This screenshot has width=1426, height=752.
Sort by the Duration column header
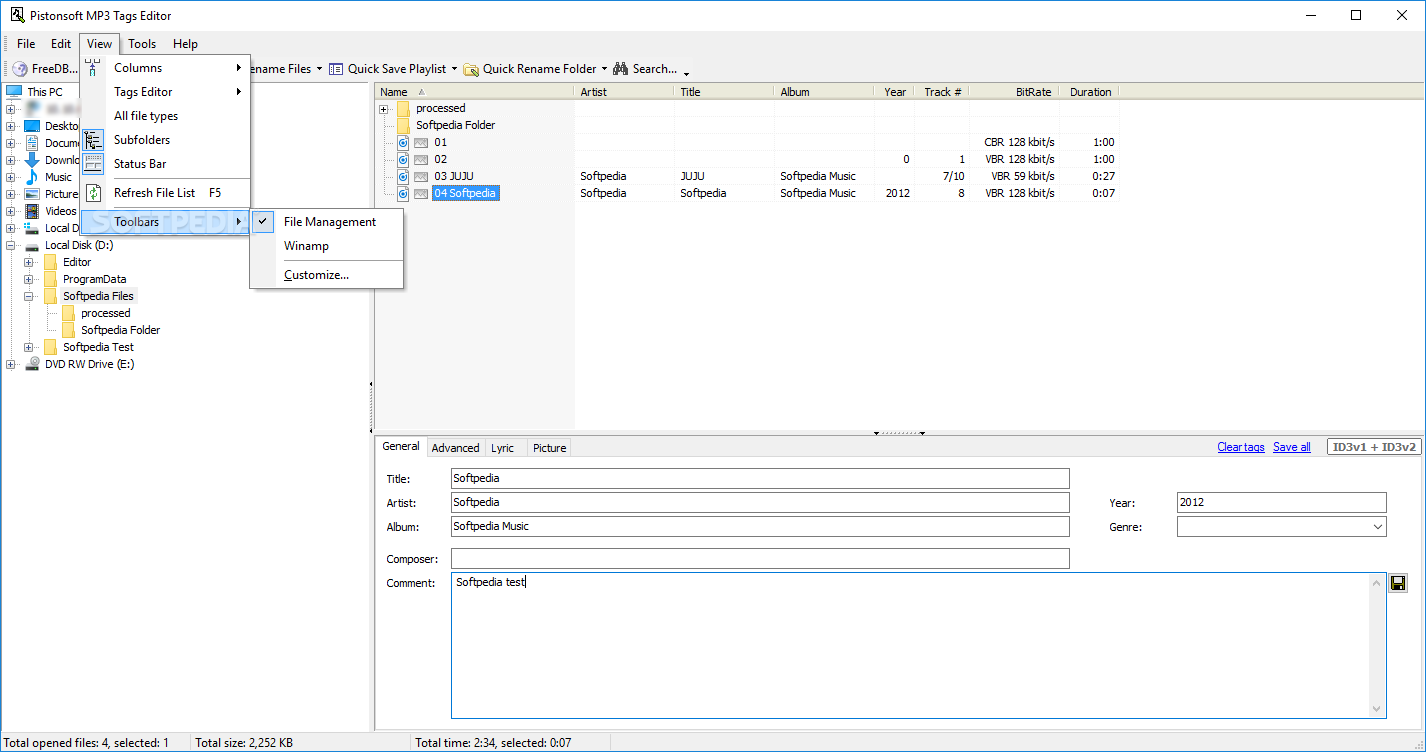(x=1089, y=92)
